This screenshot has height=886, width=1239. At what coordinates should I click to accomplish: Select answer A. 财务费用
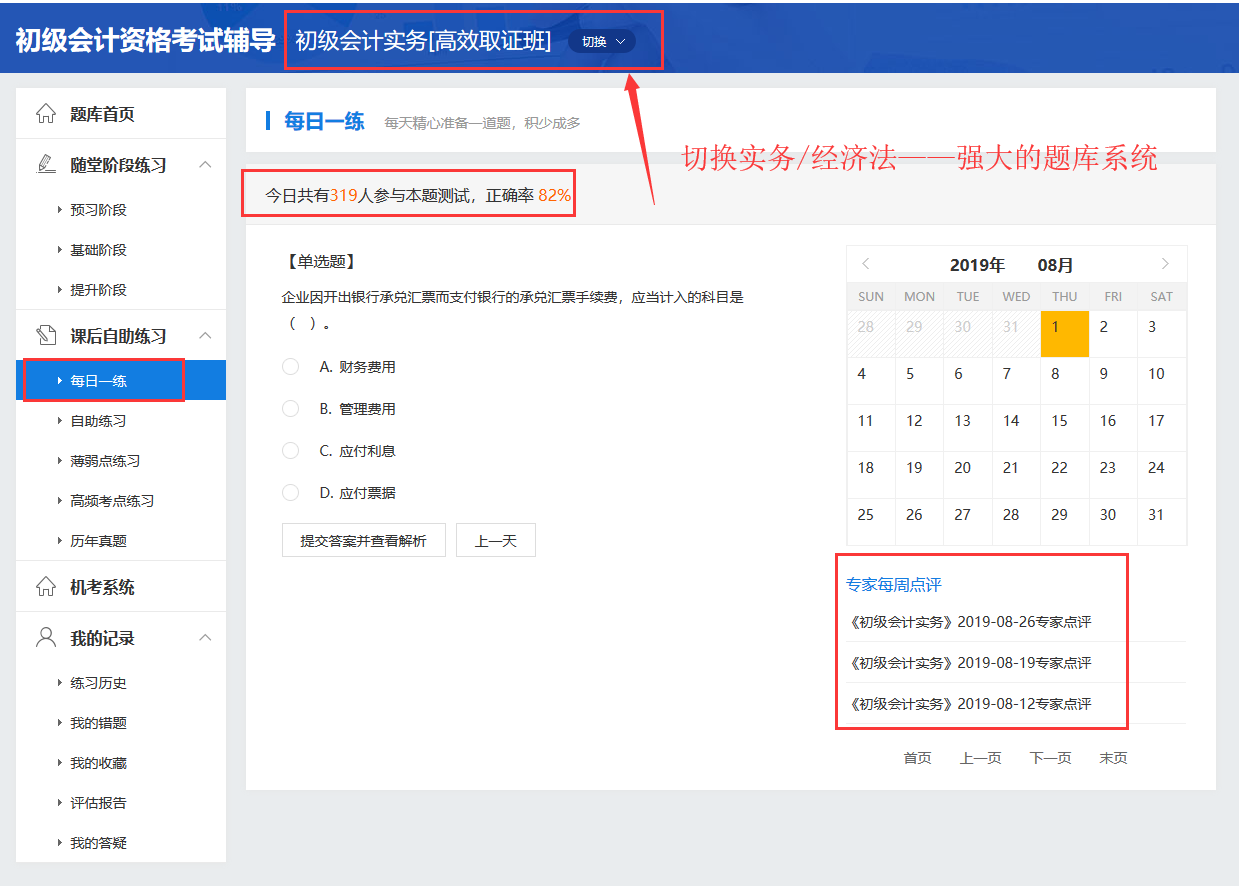coord(291,367)
